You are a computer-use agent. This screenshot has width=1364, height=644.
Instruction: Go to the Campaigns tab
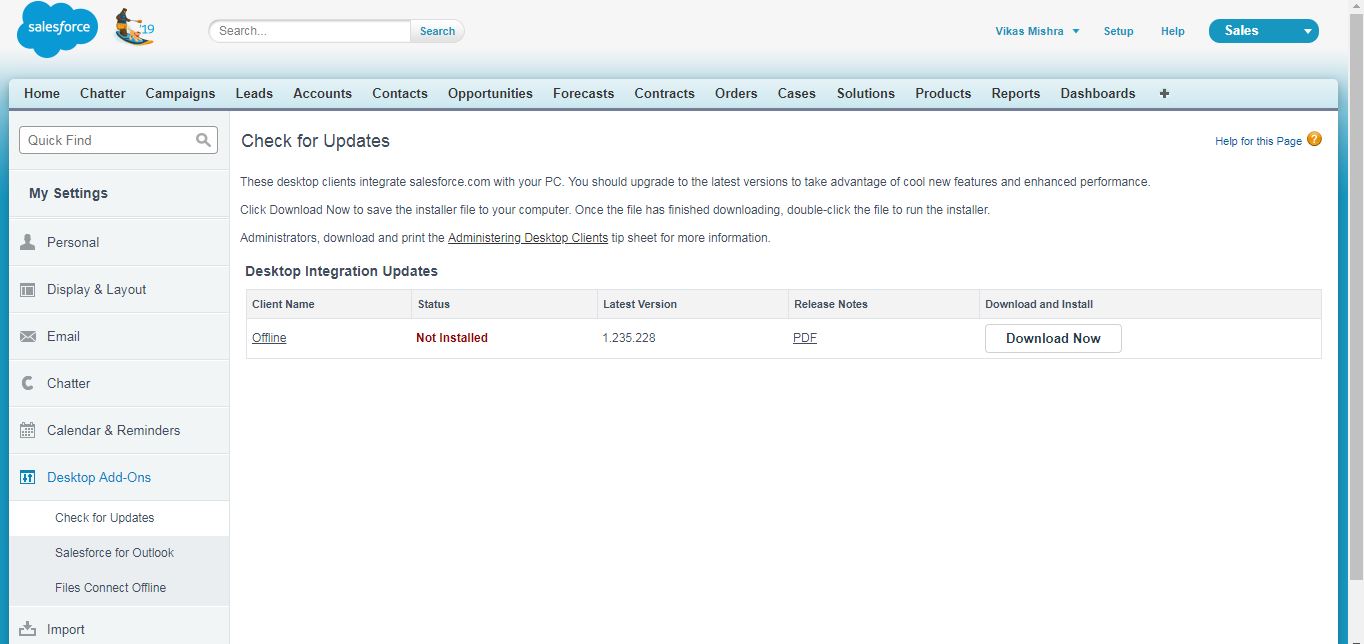(180, 93)
